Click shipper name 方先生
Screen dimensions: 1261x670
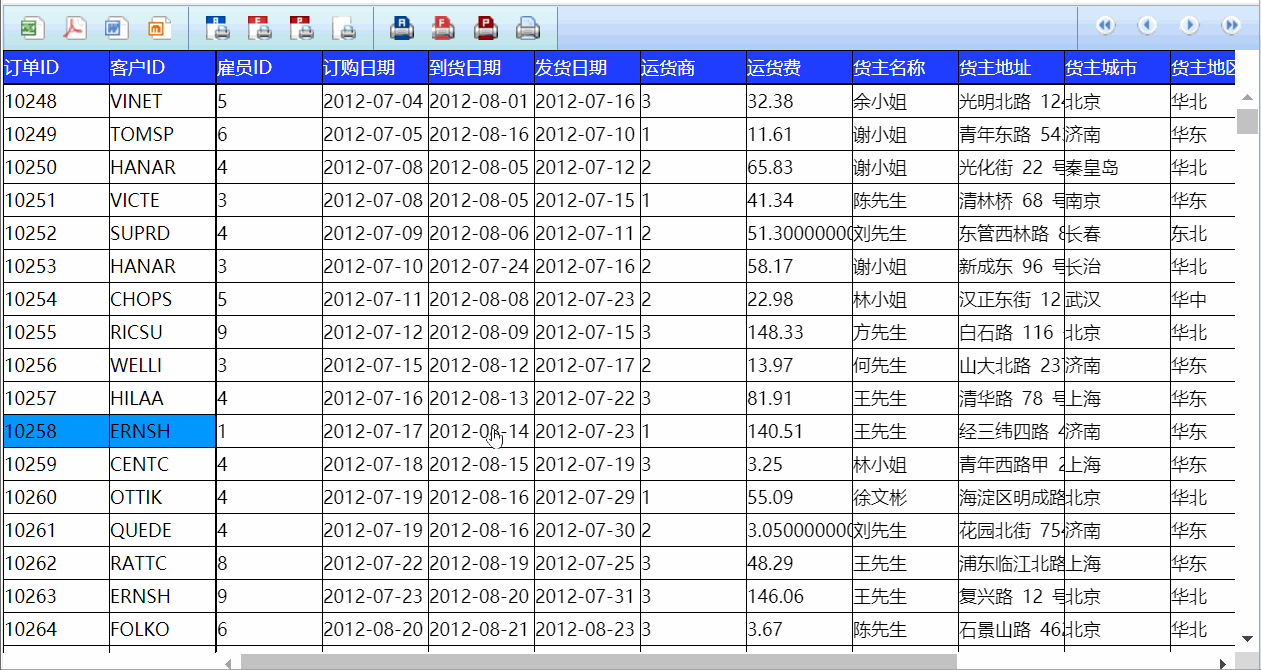click(x=905, y=332)
